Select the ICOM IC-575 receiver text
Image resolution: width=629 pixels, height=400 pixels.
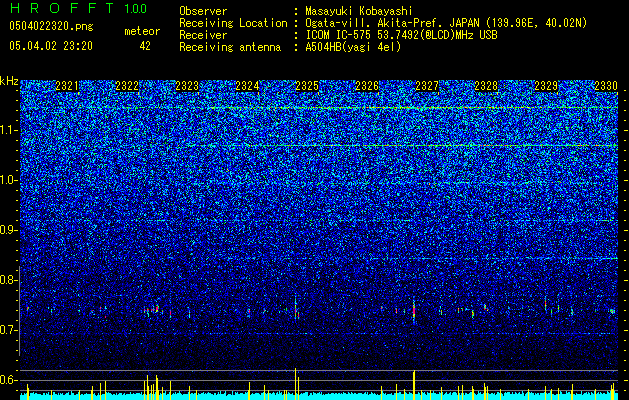click(x=401, y=35)
